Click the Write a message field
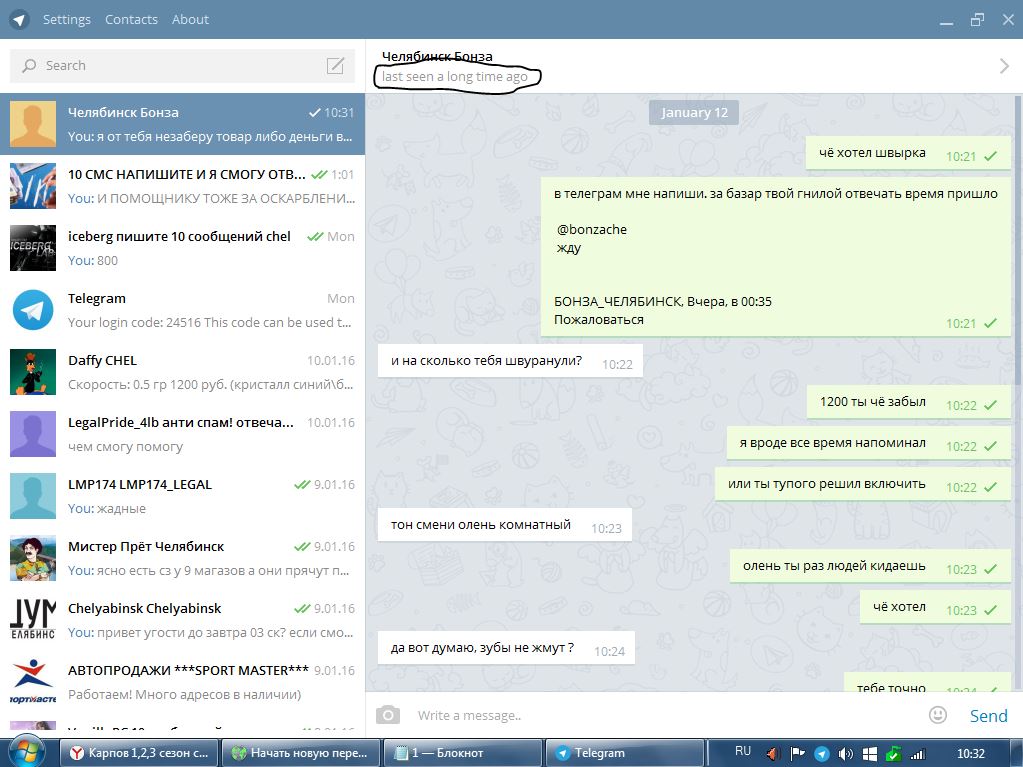 point(665,715)
